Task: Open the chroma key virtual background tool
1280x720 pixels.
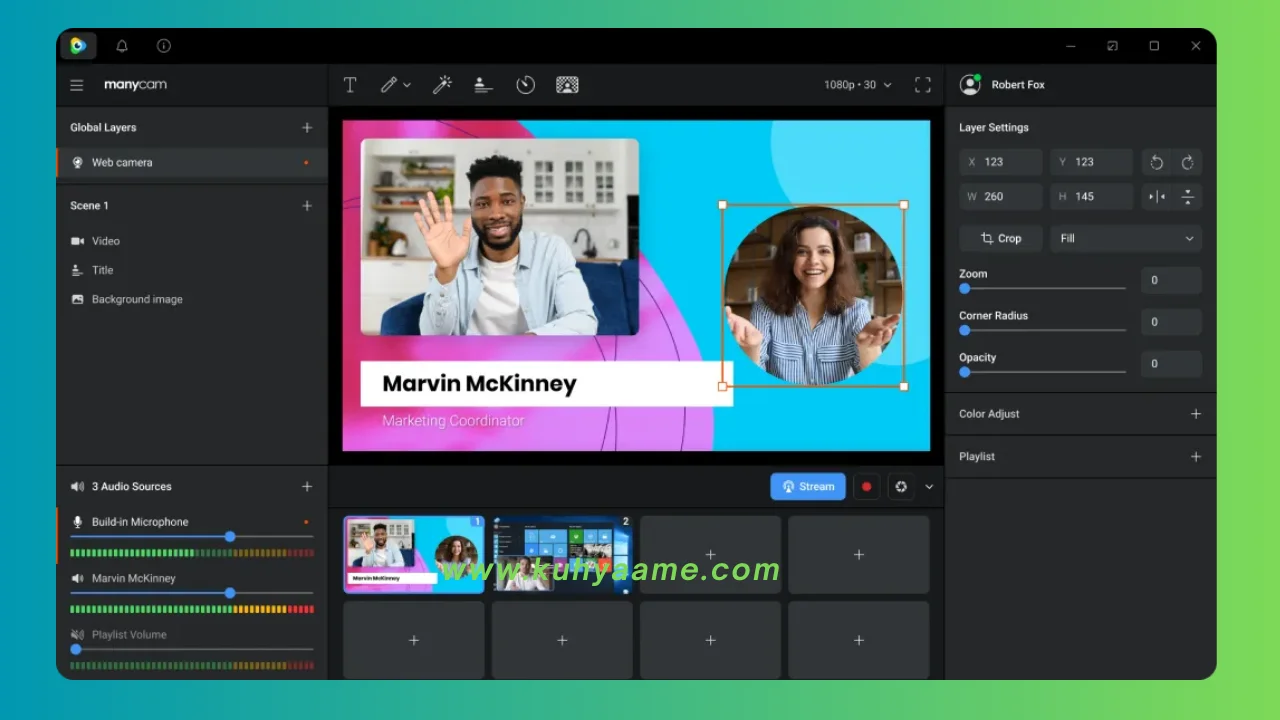Action: tap(567, 85)
